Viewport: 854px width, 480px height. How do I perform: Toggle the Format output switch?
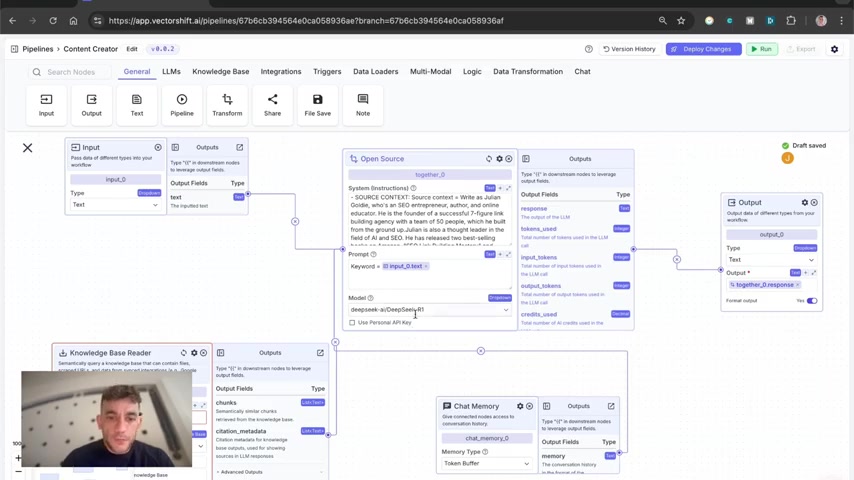point(812,301)
